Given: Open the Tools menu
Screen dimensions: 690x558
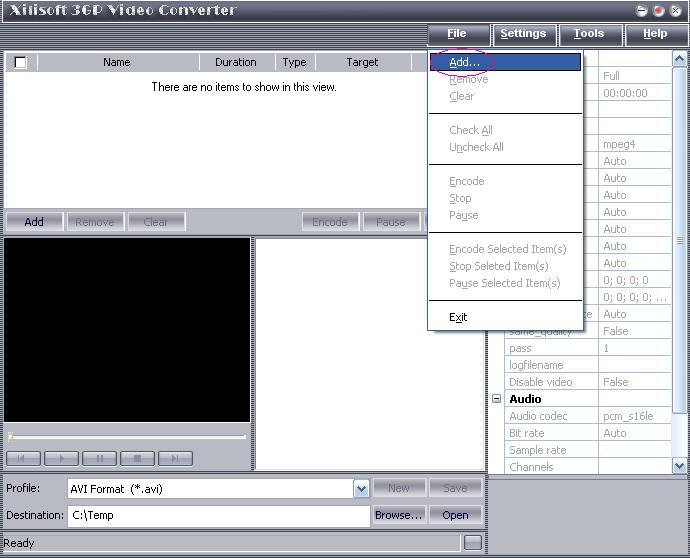Looking at the screenshot, I should coord(588,34).
